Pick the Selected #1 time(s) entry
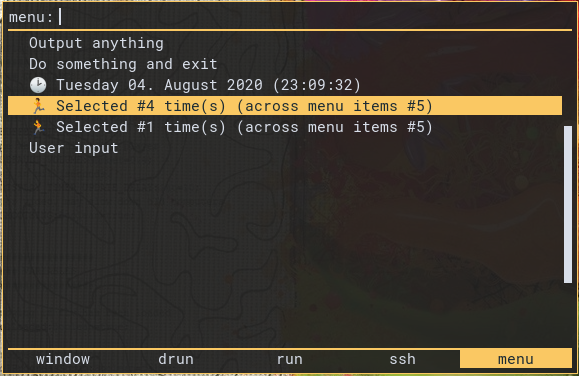The image size is (579, 376). 285,127
